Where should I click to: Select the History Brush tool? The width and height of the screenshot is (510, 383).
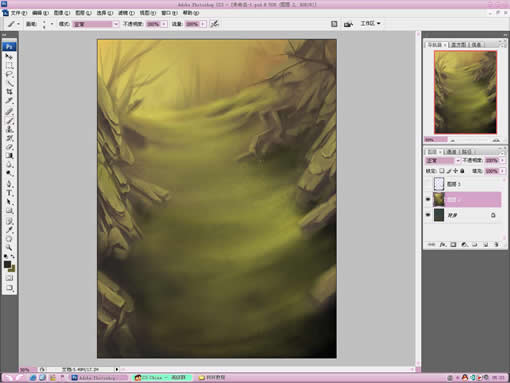coord(9,138)
